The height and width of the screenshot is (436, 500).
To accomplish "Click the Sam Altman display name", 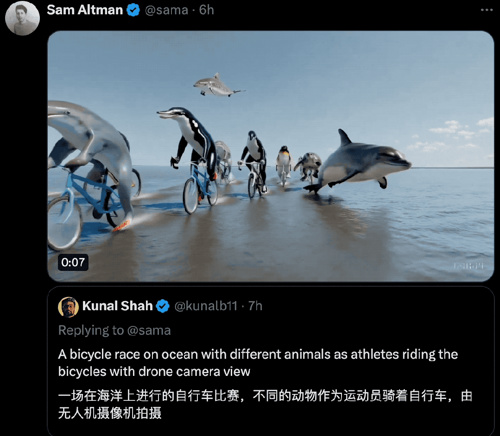I will (x=85, y=10).
